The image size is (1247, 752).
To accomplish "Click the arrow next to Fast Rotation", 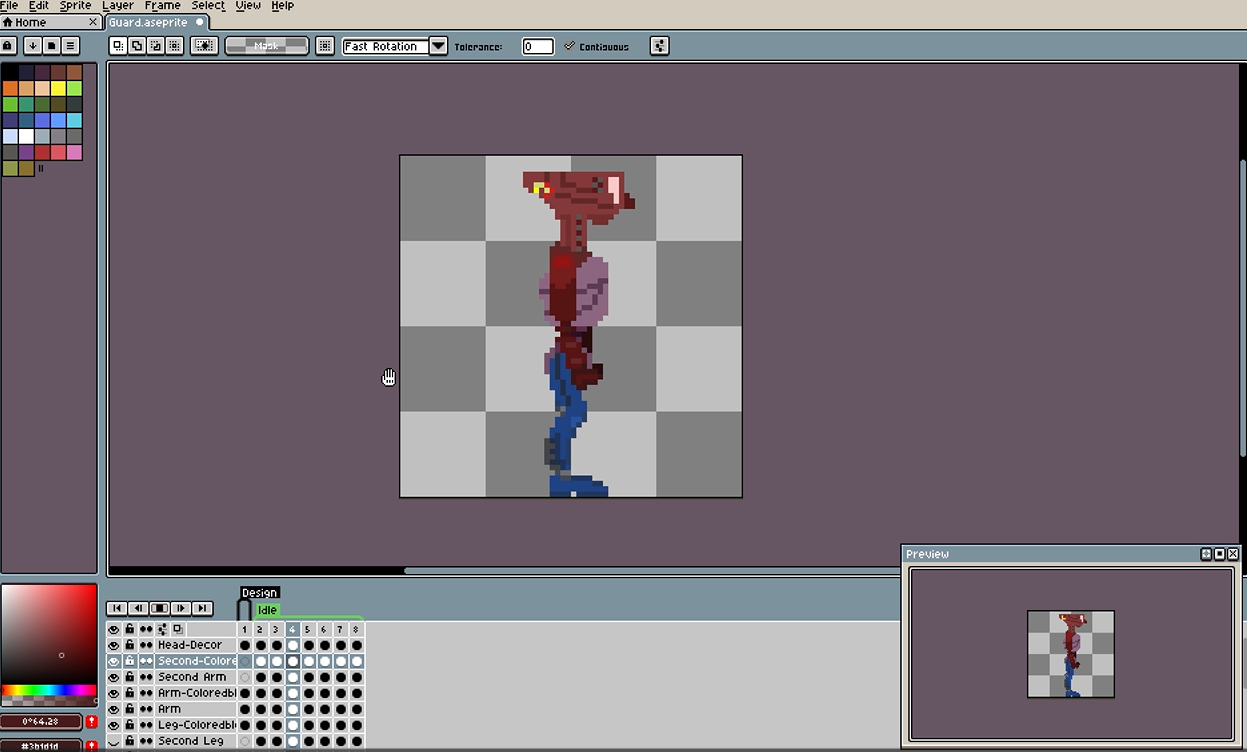I will [438, 46].
